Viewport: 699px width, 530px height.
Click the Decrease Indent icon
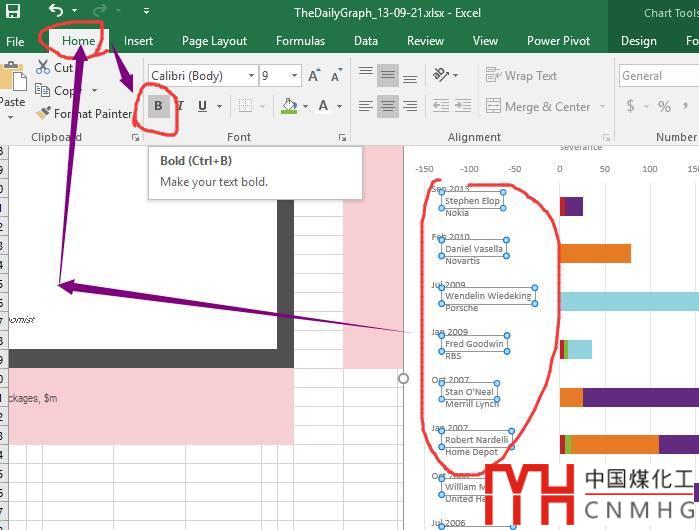click(x=441, y=106)
